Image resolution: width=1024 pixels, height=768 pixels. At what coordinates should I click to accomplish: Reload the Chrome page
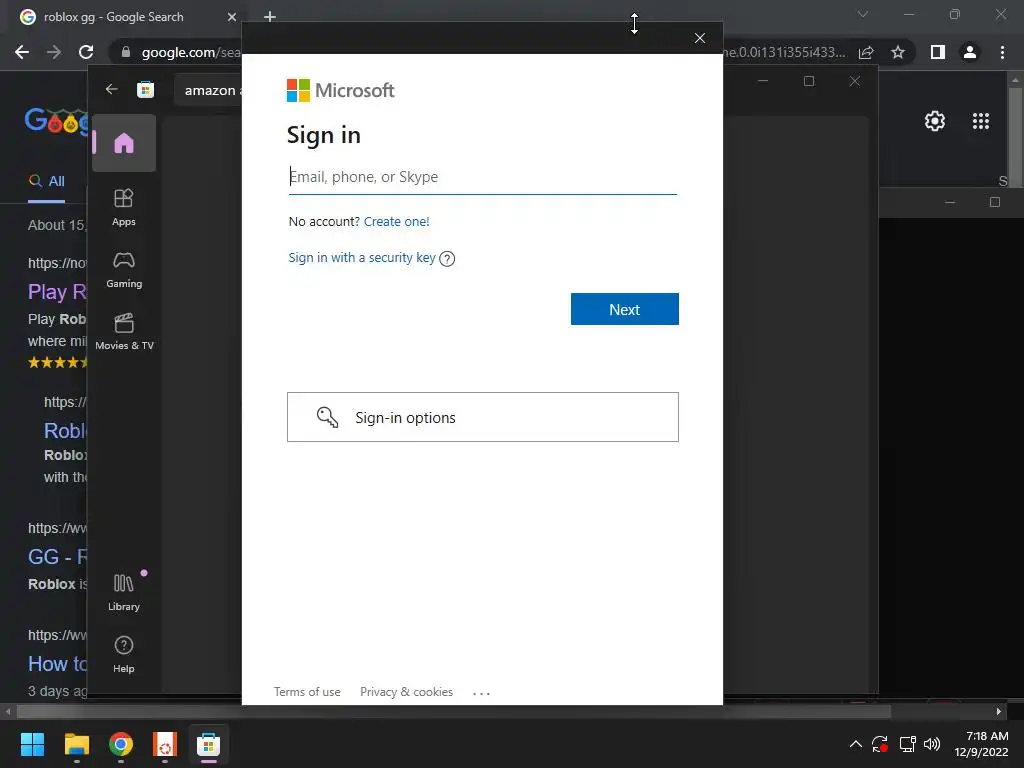86,52
